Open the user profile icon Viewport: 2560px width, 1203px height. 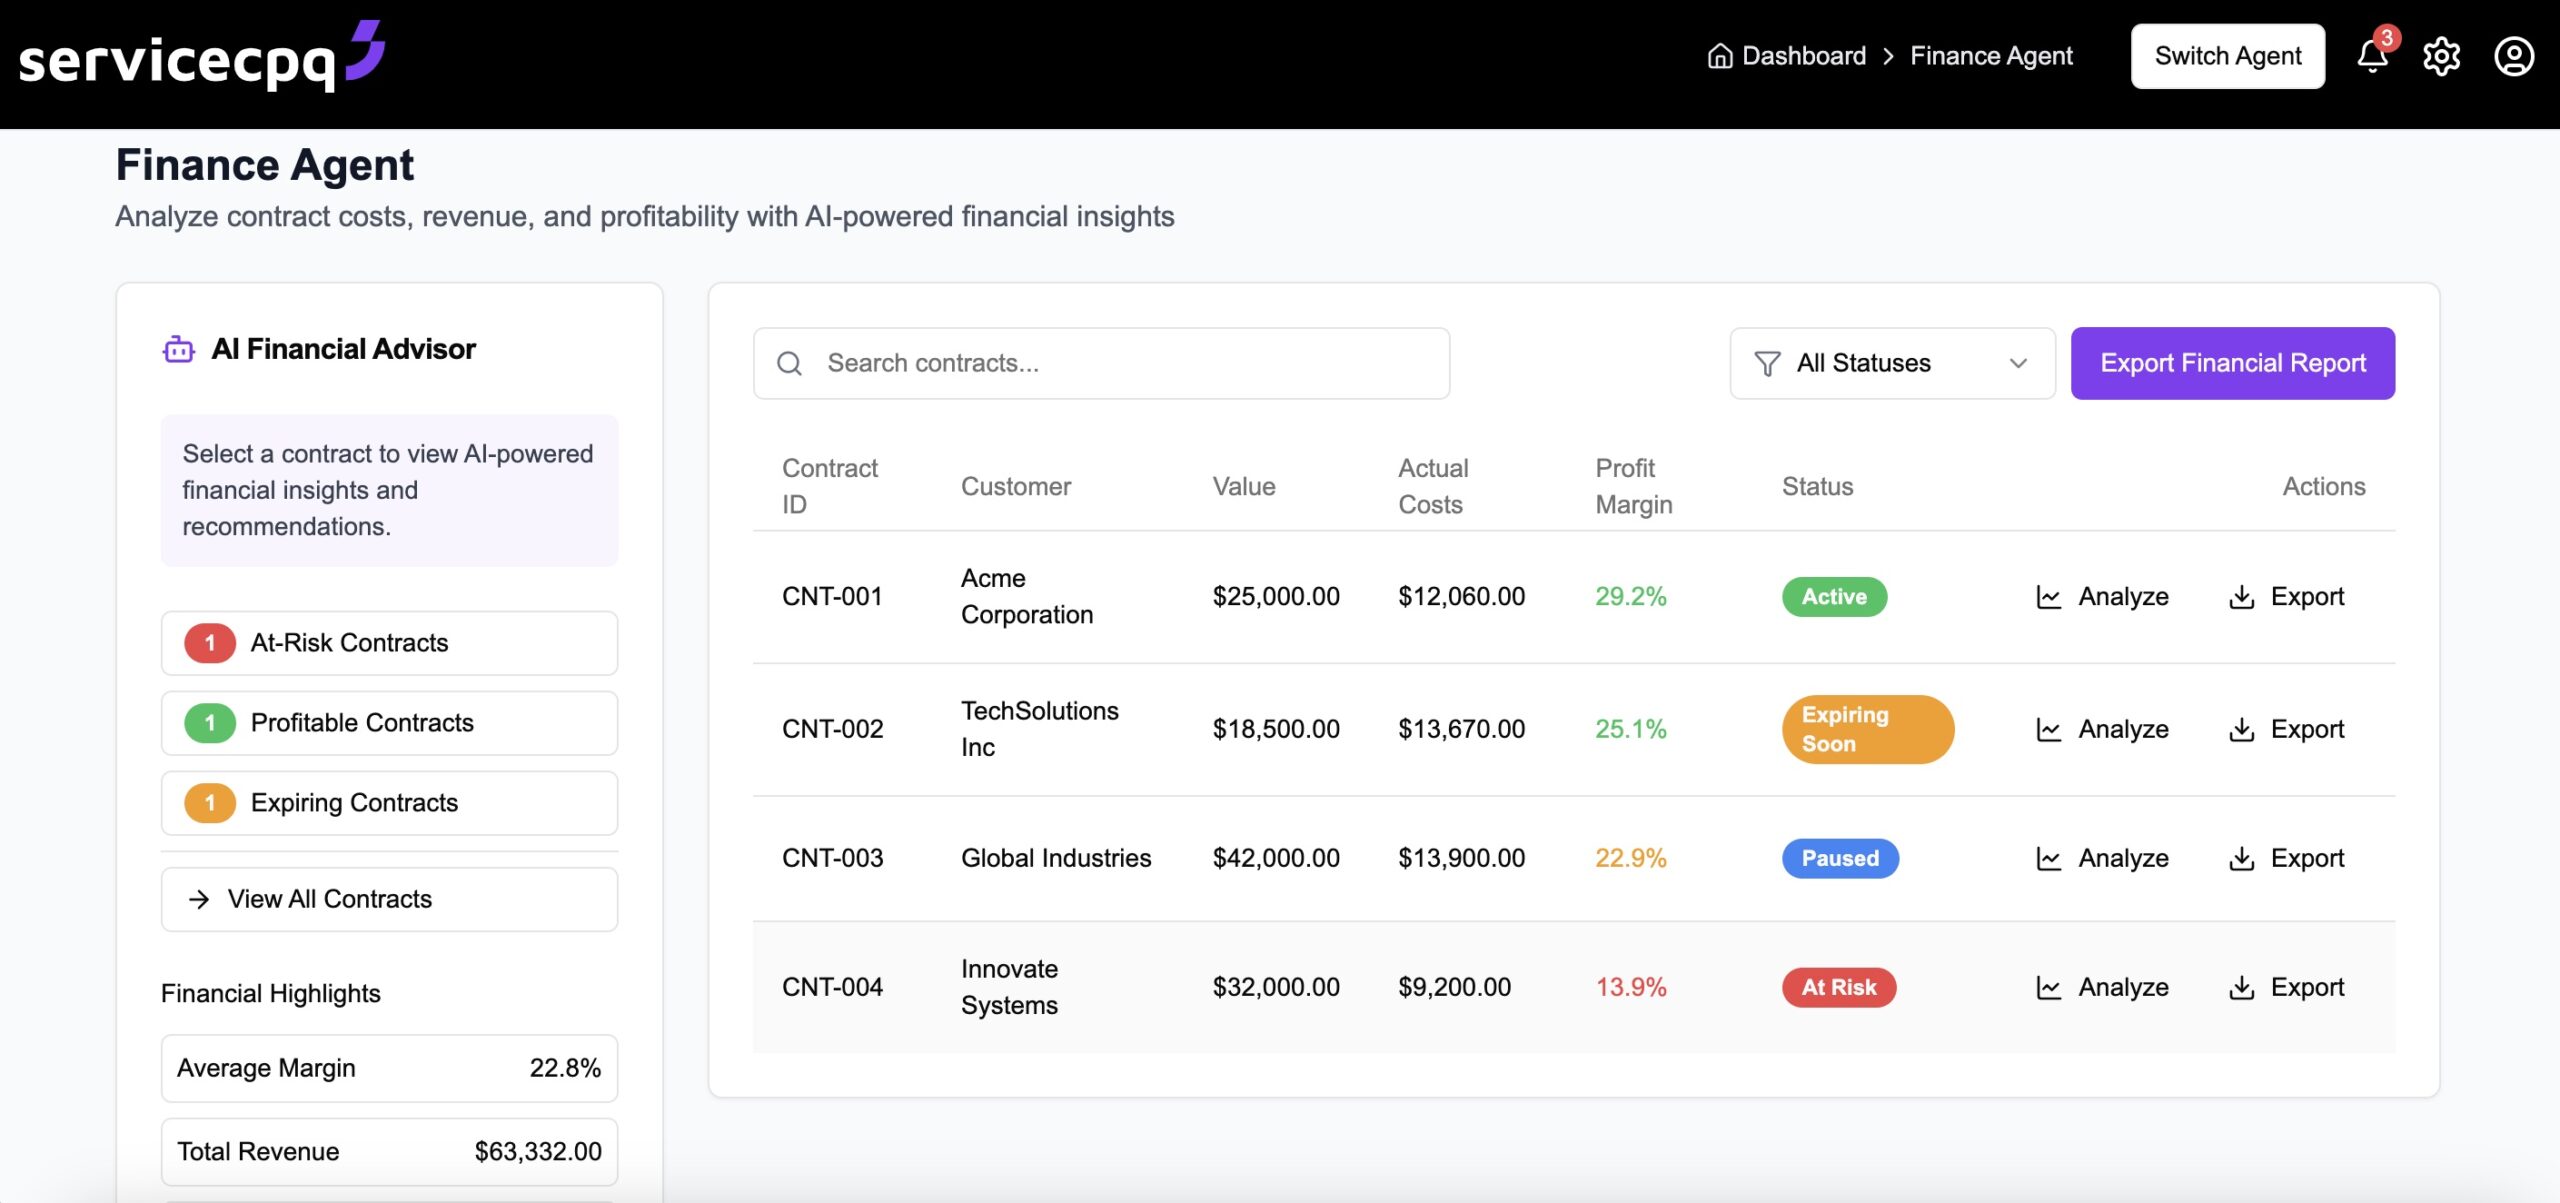(2514, 57)
